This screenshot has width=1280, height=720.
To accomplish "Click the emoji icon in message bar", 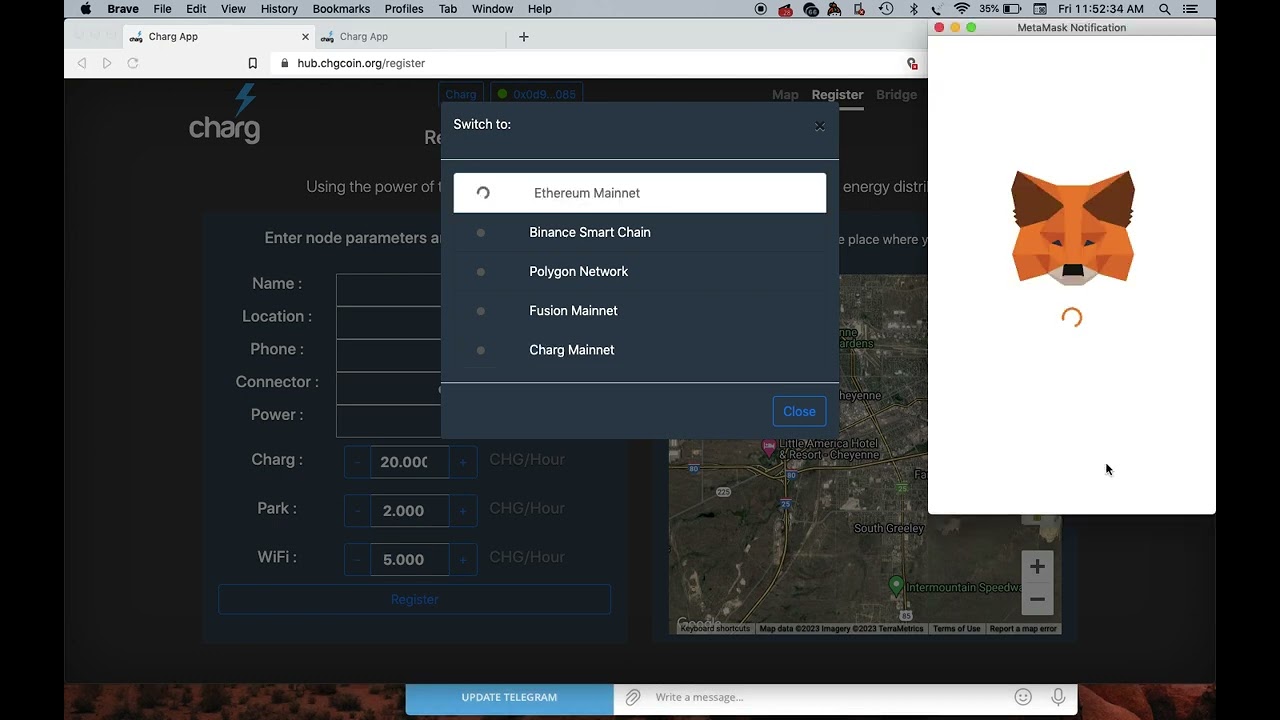I will pos(1023,697).
